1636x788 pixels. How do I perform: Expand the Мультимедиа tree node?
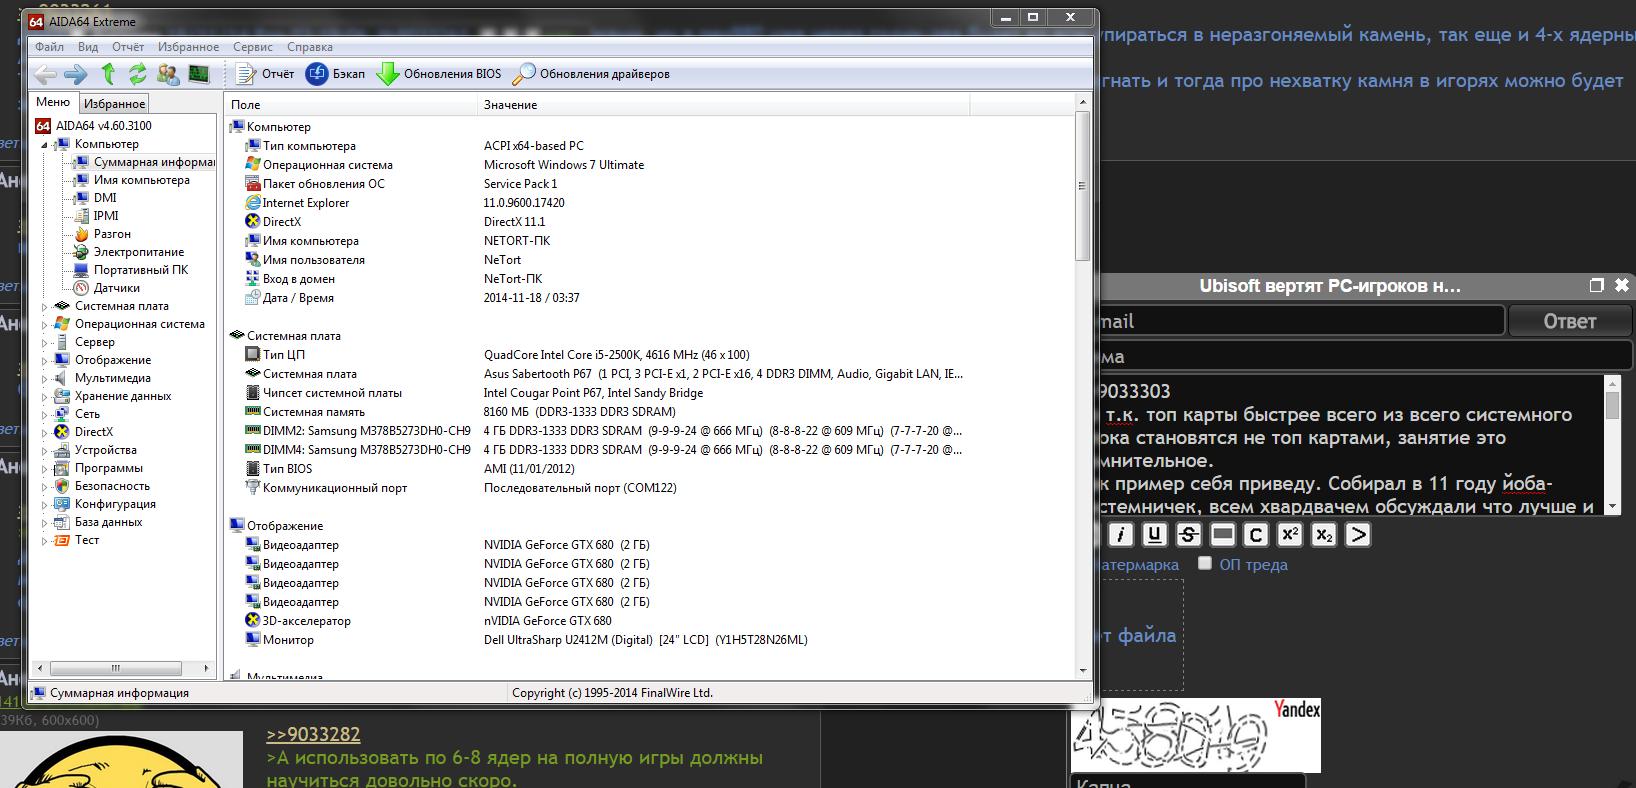tap(44, 379)
